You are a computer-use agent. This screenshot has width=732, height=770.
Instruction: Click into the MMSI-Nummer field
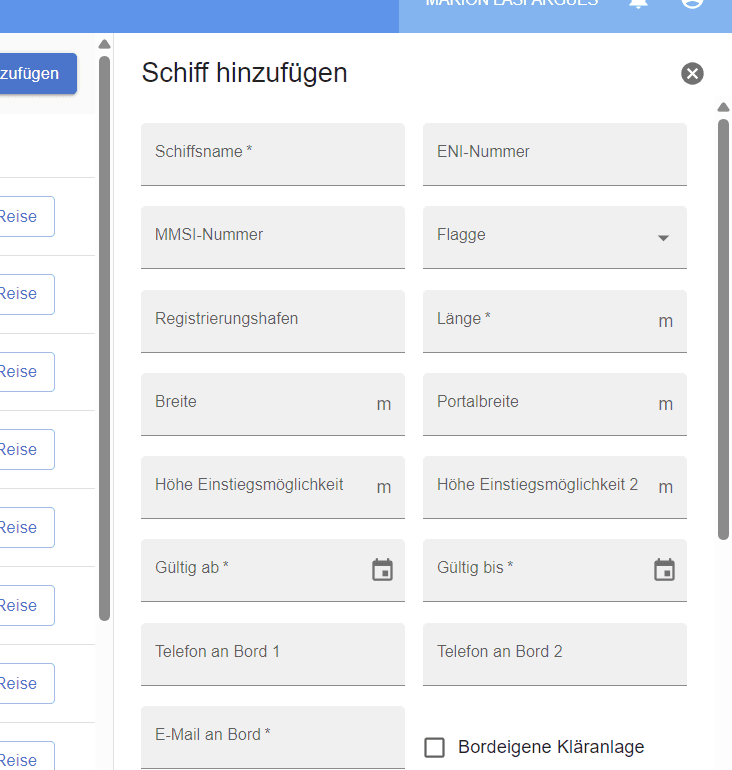pos(273,237)
